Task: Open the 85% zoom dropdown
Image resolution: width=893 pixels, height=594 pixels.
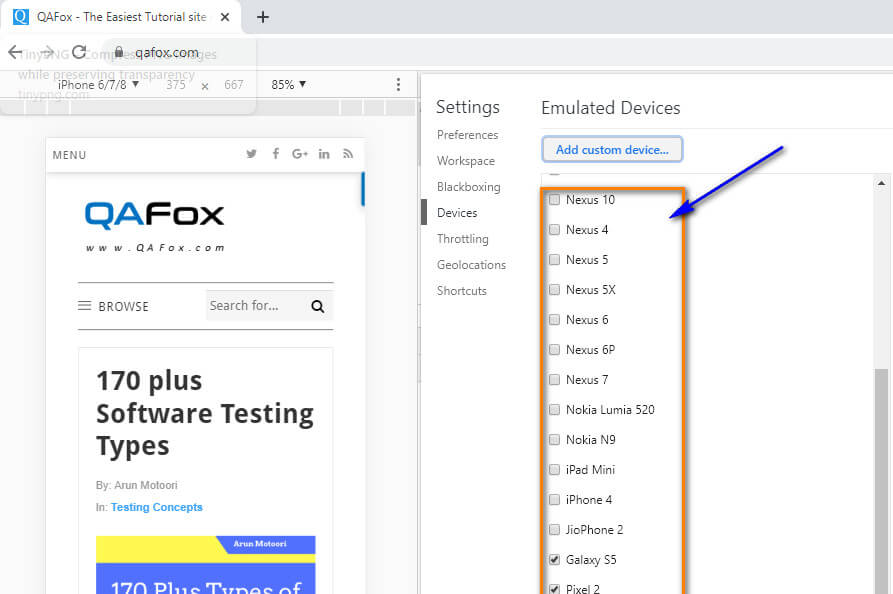Action: tap(289, 85)
